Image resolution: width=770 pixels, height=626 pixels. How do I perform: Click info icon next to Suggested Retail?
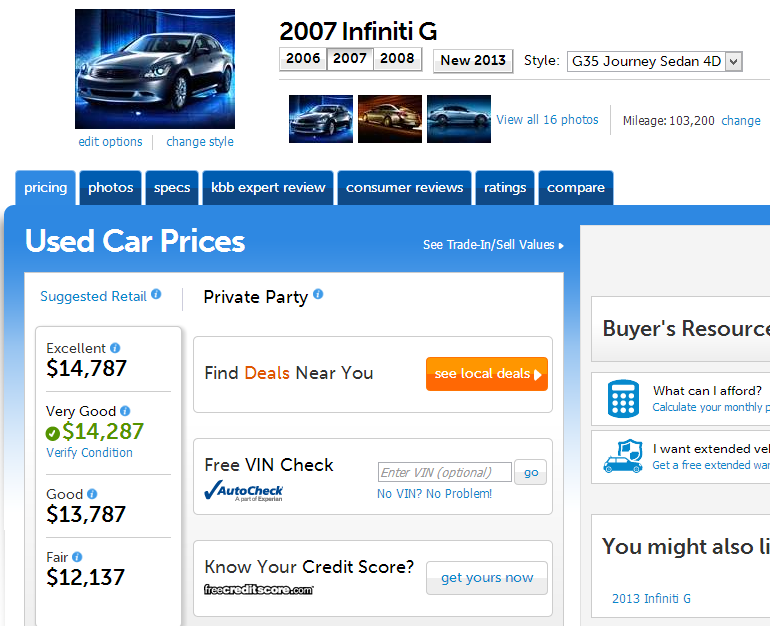point(156,295)
